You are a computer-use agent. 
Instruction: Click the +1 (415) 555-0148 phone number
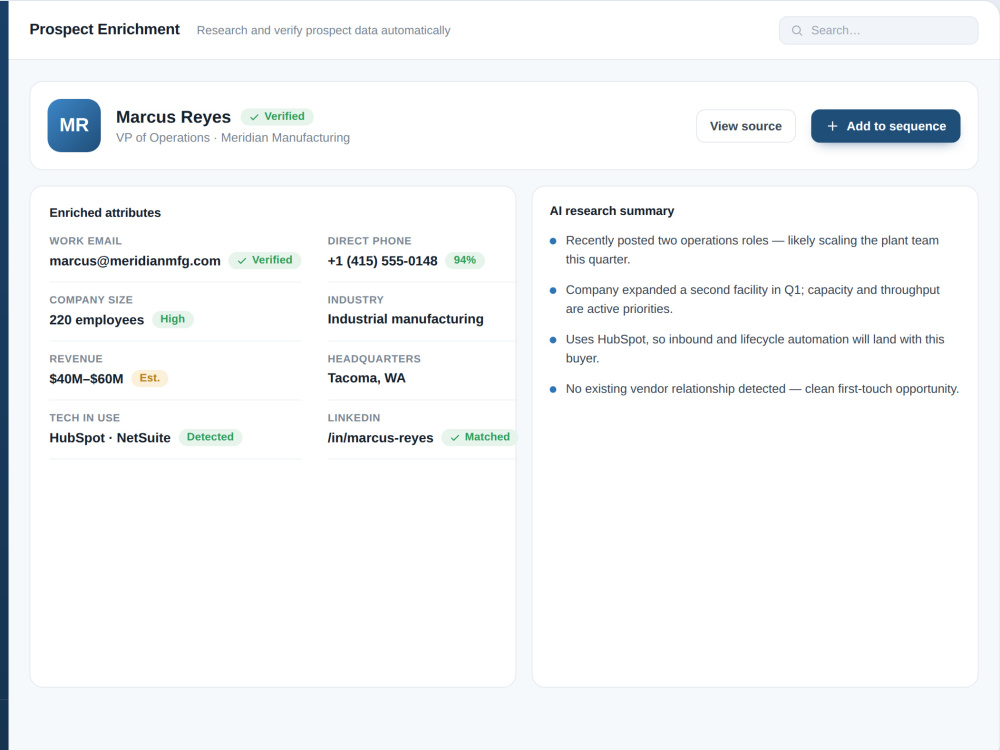click(x=383, y=261)
